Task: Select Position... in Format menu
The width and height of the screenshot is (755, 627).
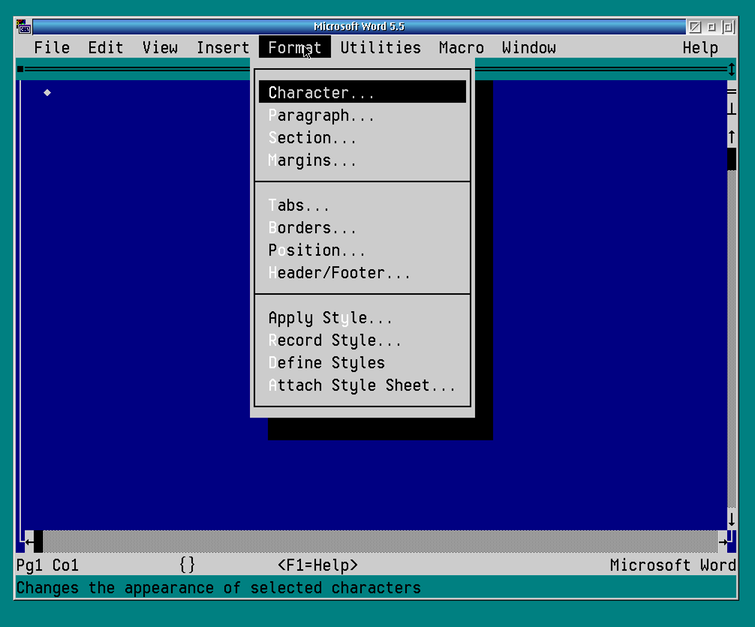Action: (x=362, y=250)
